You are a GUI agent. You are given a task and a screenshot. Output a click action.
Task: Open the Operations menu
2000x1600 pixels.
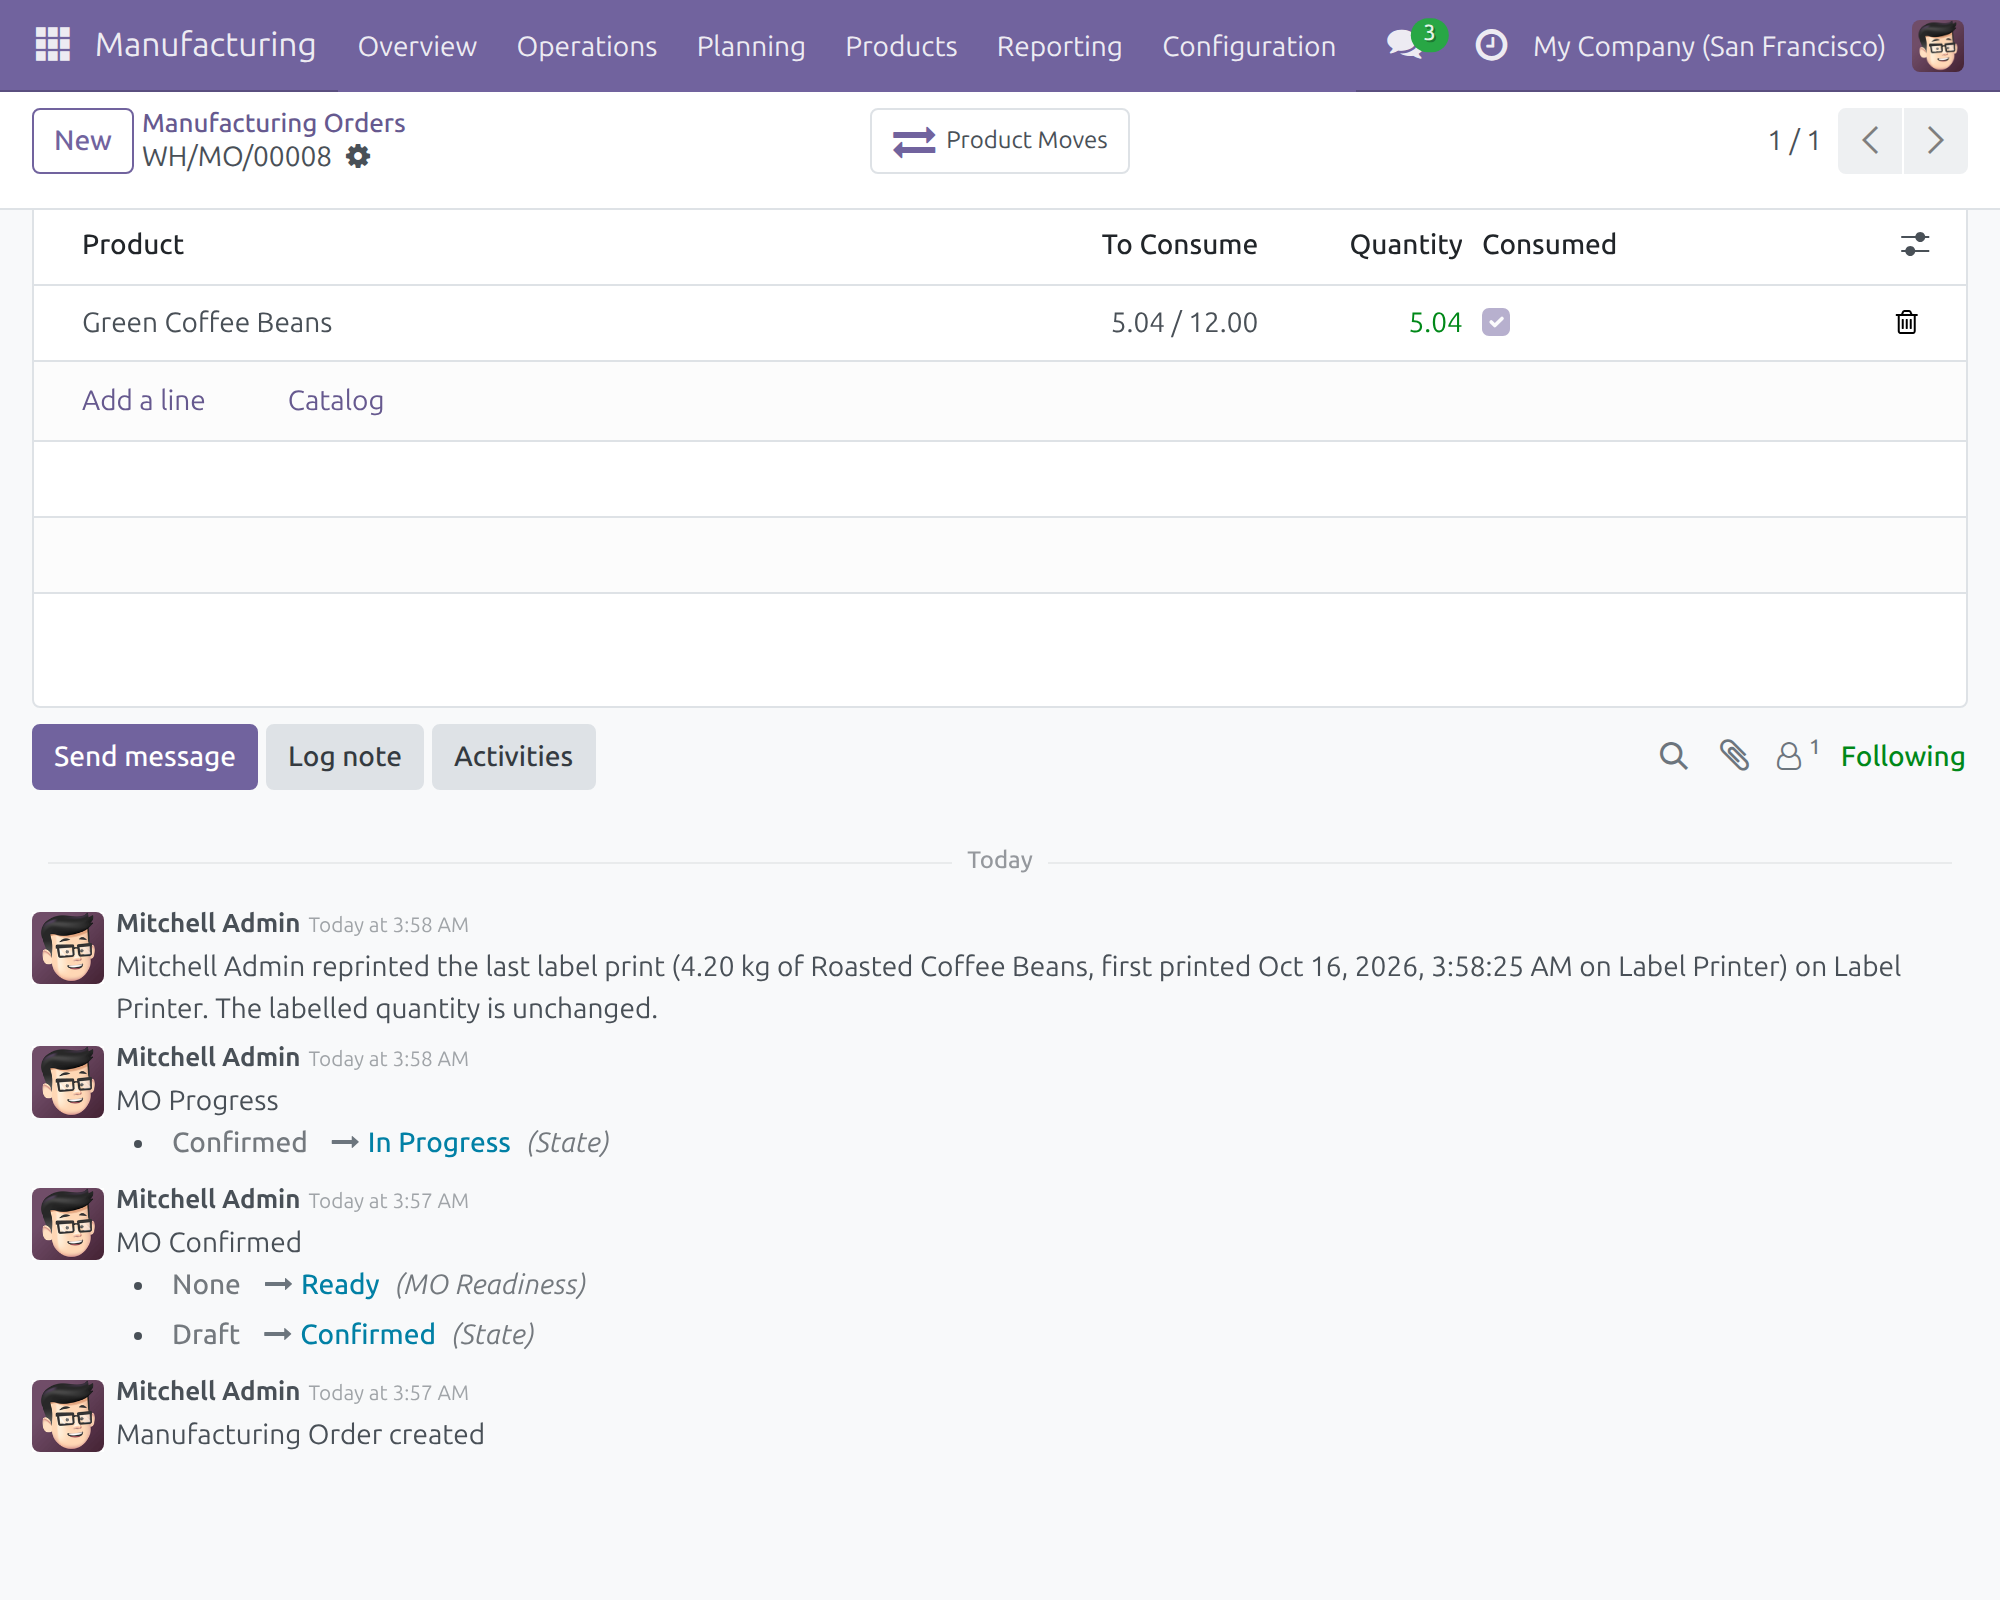pos(587,46)
